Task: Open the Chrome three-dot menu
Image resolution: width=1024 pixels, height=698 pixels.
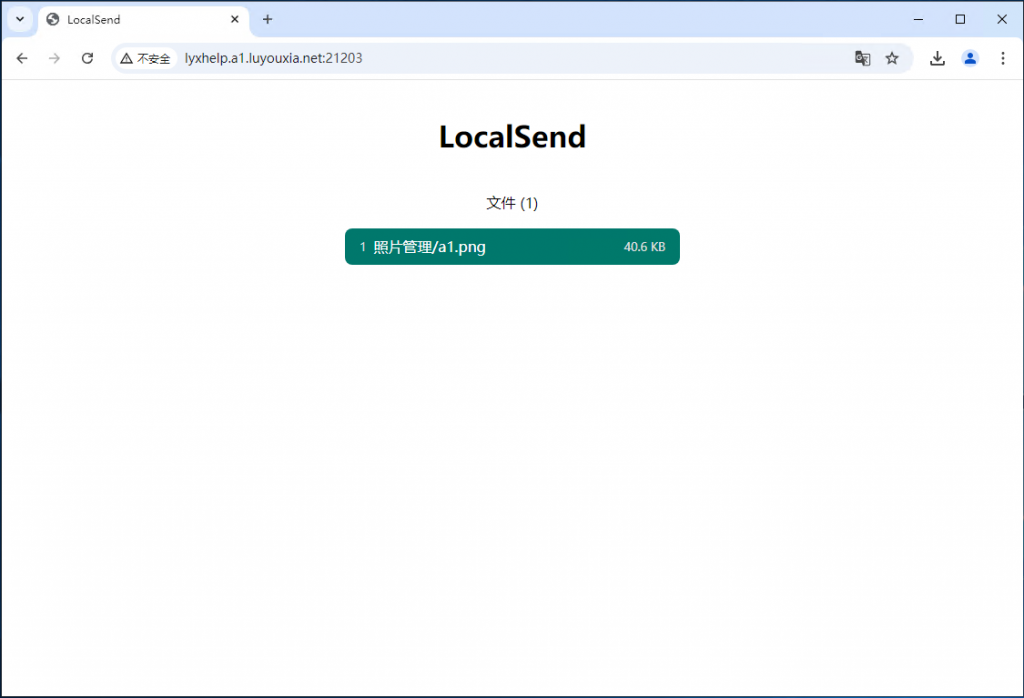Action: tap(1003, 58)
